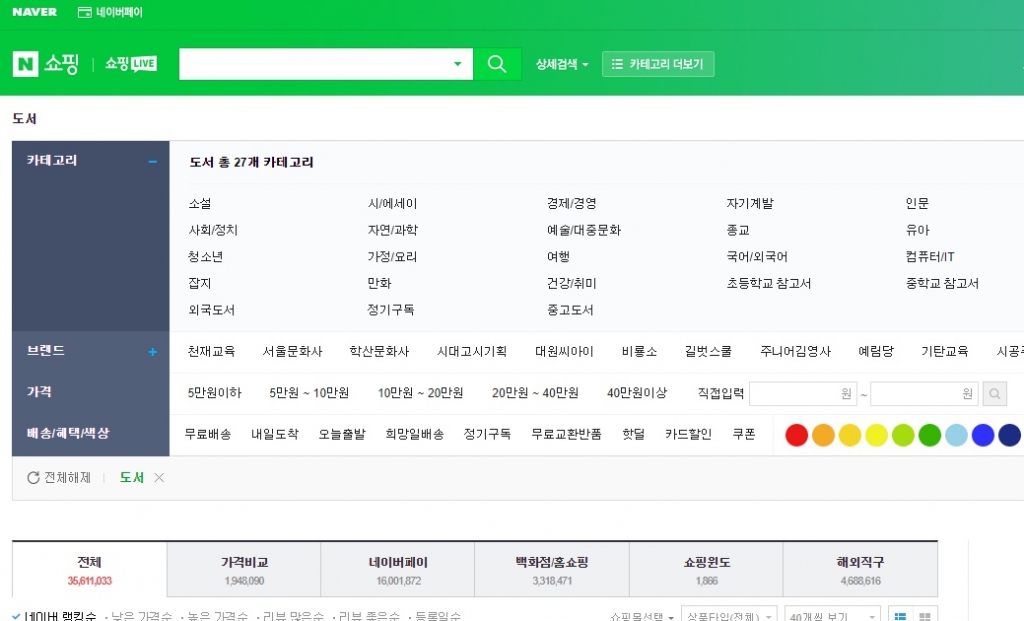Open the search box autocomplete dropdown arrow

[x=458, y=64]
